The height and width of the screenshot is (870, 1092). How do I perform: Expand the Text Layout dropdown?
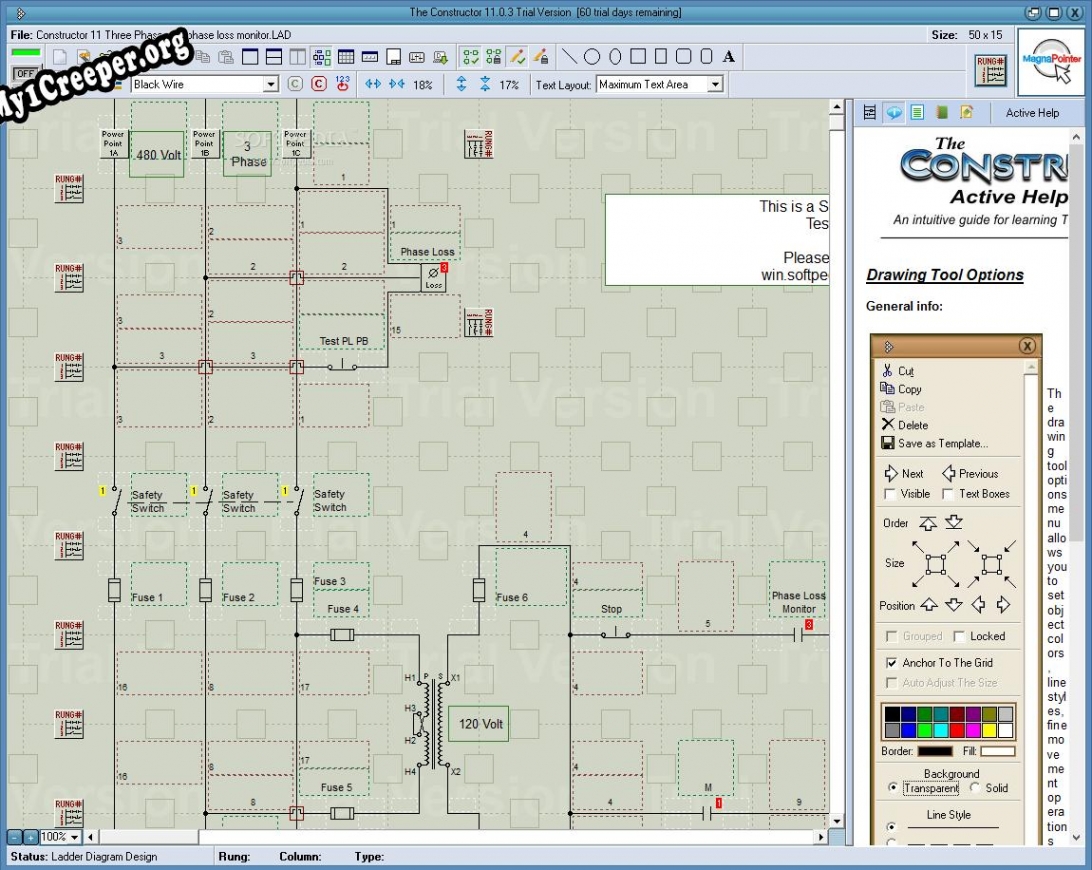tap(715, 85)
